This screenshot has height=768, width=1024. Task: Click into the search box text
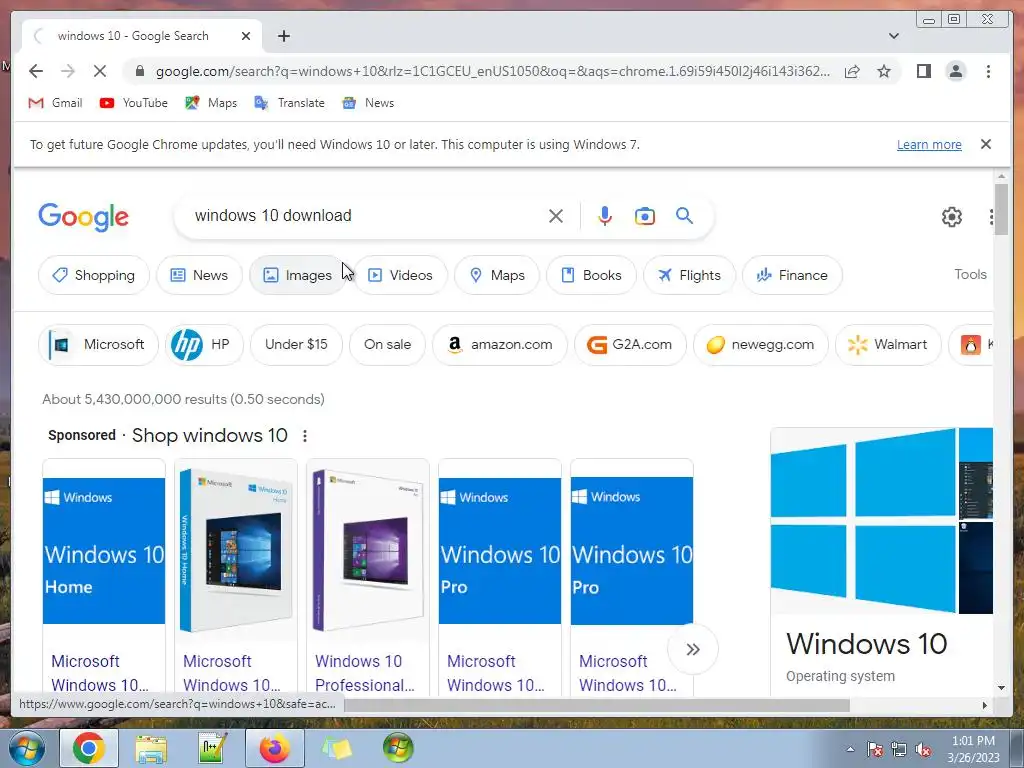273,216
